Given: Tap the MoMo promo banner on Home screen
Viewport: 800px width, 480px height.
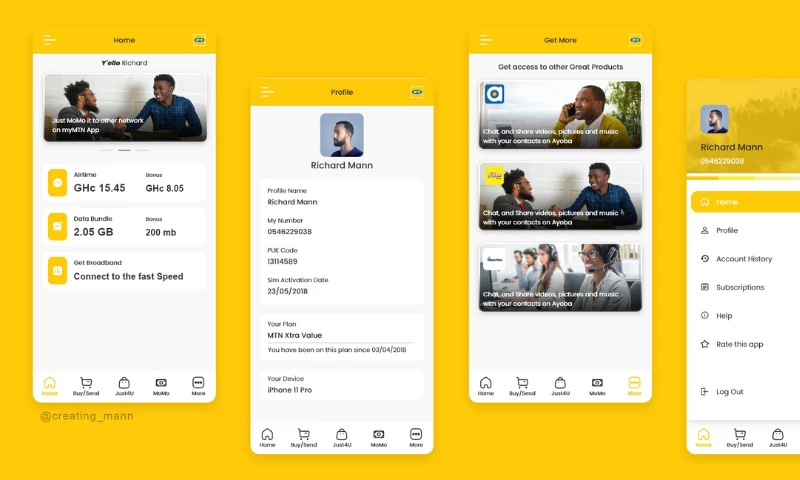Looking at the screenshot, I should click(x=126, y=108).
